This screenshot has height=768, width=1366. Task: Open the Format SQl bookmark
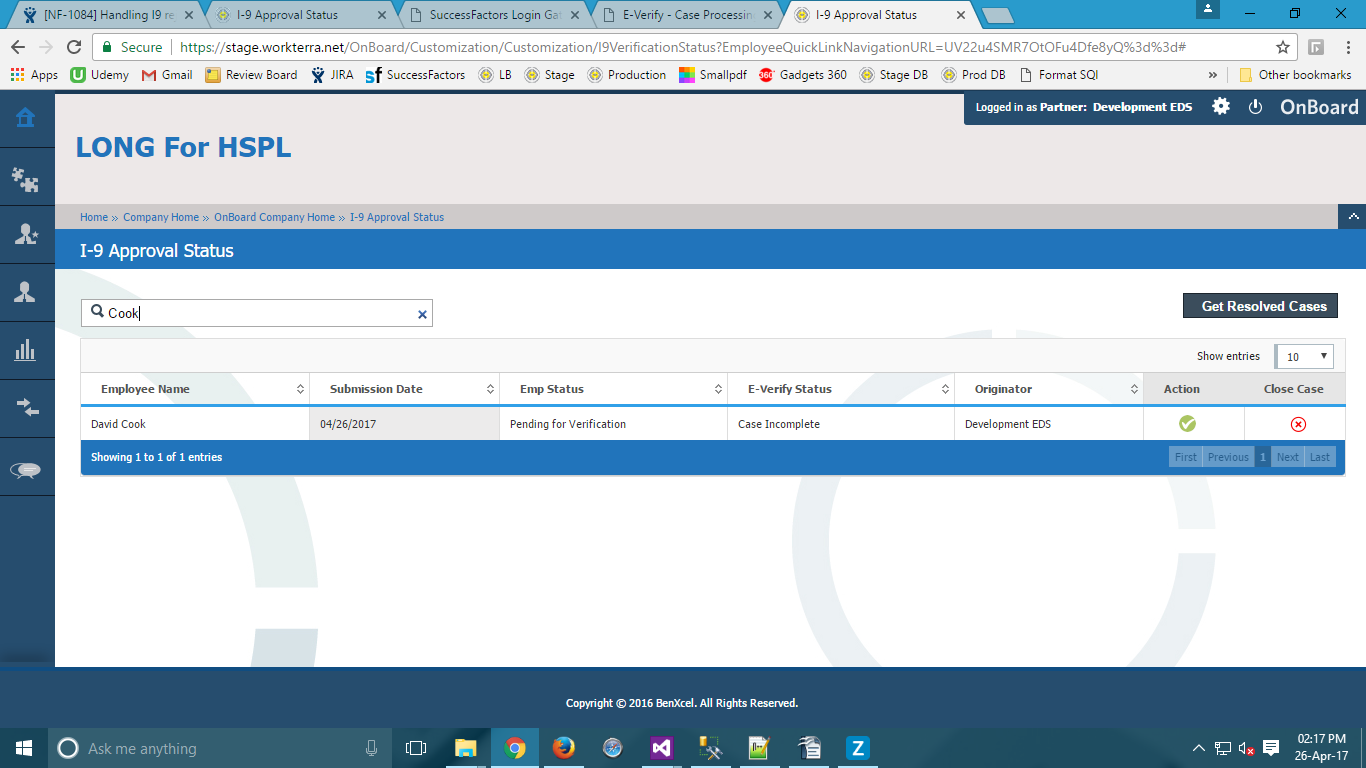[1058, 75]
